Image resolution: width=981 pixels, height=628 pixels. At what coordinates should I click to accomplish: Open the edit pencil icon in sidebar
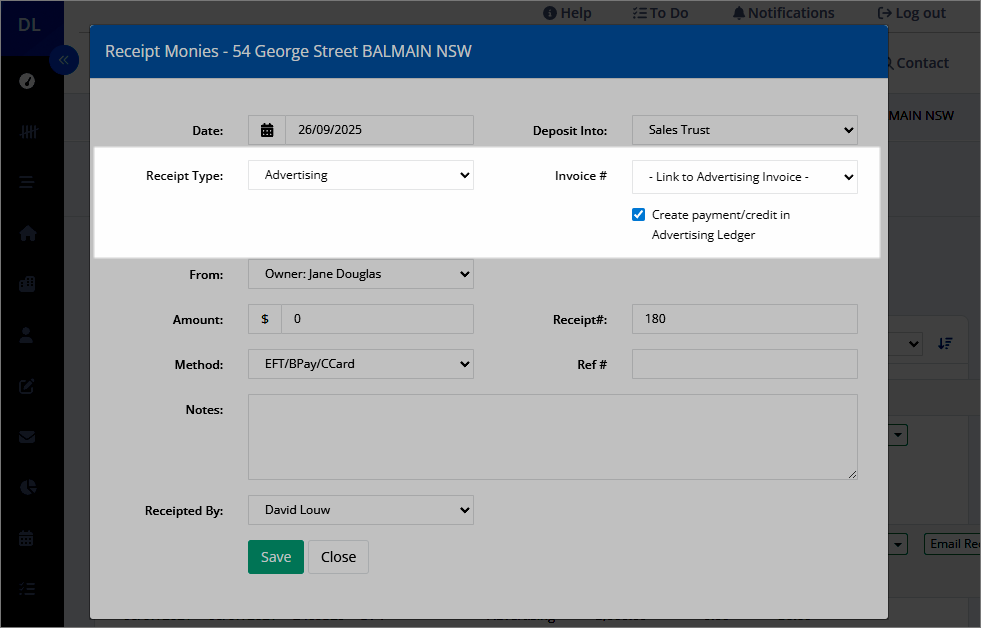pyautogui.click(x=26, y=386)
